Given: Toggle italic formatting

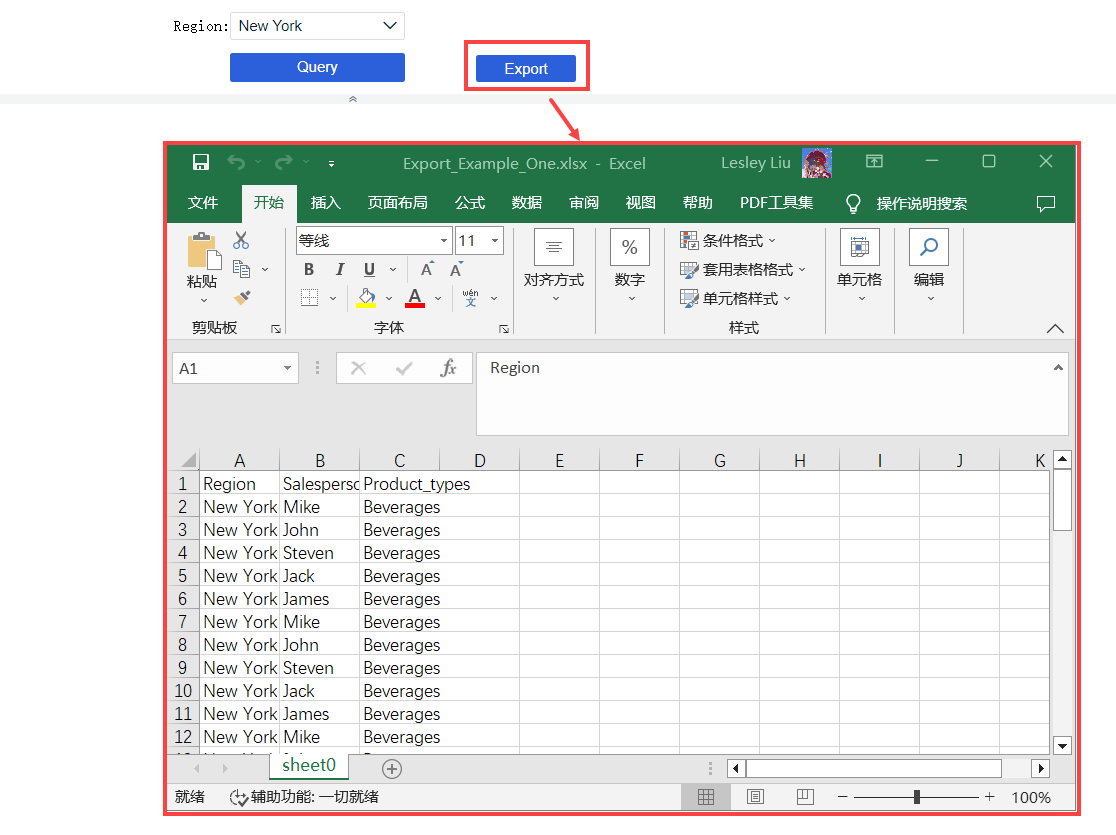Looking at the screenshot, I should tap(341, 268).
